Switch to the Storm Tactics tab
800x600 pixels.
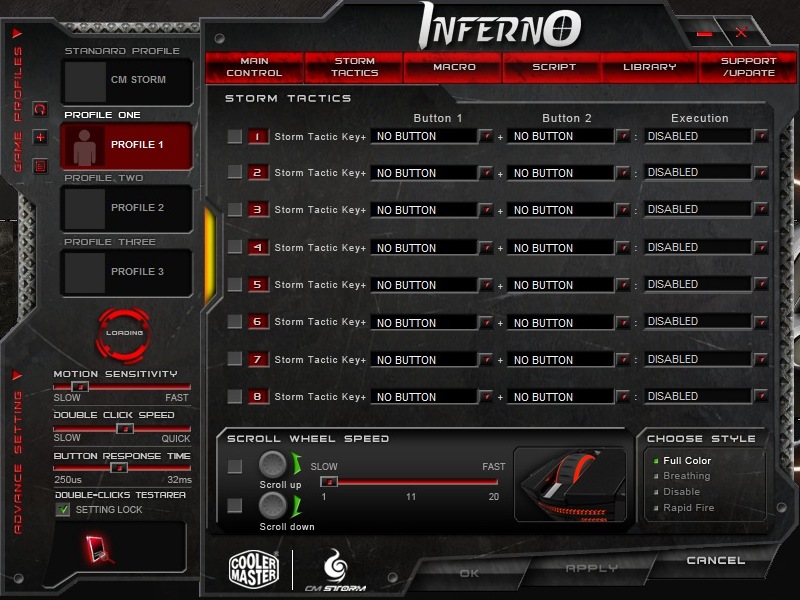pyautogui.click(x=354, y=67)
